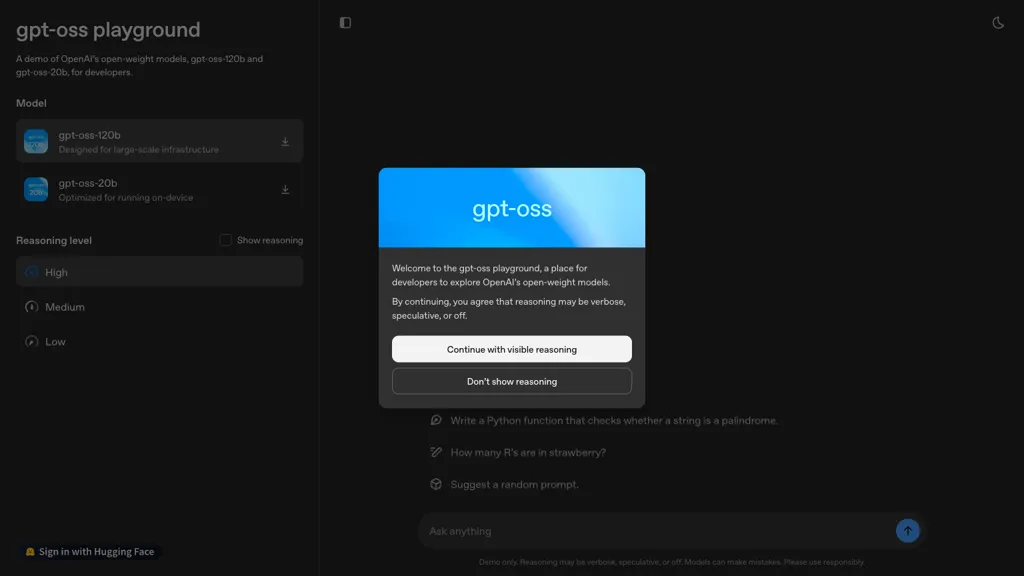Select gpt-oss-20b model thumbnail
The height and width of the screenshot is (576, 1024).
36,189
